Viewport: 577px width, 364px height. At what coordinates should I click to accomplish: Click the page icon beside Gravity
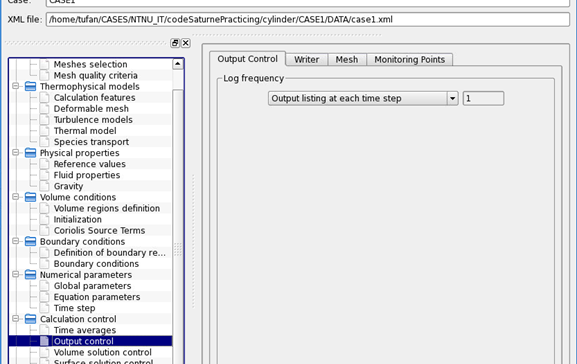[44, 186]
